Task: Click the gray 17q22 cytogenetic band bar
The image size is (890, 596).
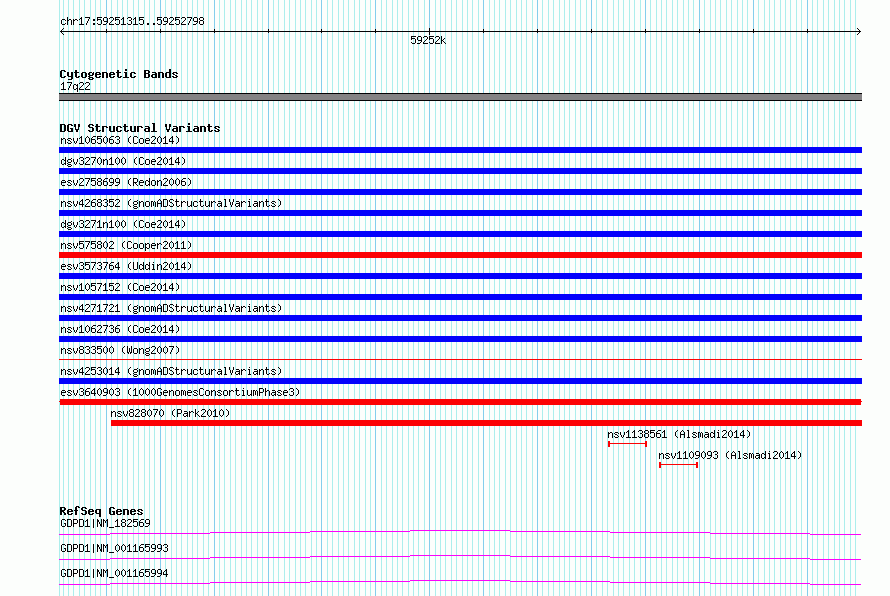Action: (460, 97)
